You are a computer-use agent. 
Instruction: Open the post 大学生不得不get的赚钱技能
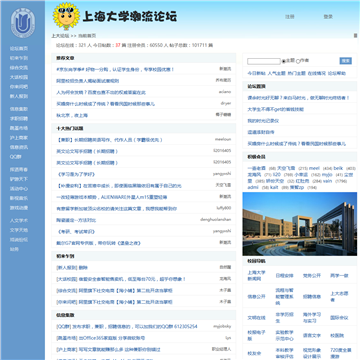pos(276,109)
